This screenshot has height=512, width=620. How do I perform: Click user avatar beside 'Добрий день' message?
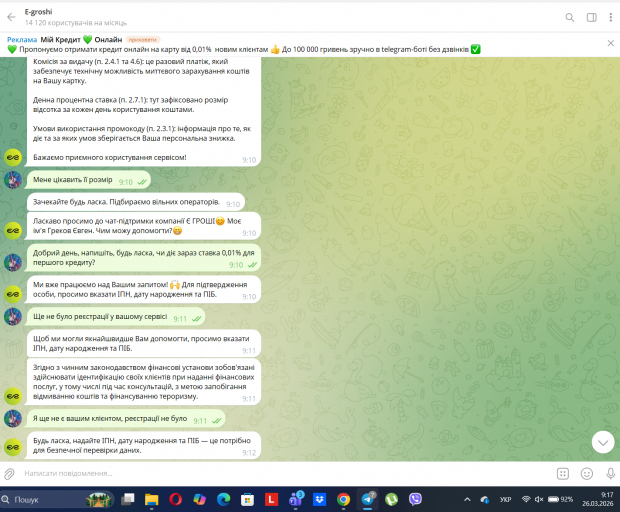point(13,262)
